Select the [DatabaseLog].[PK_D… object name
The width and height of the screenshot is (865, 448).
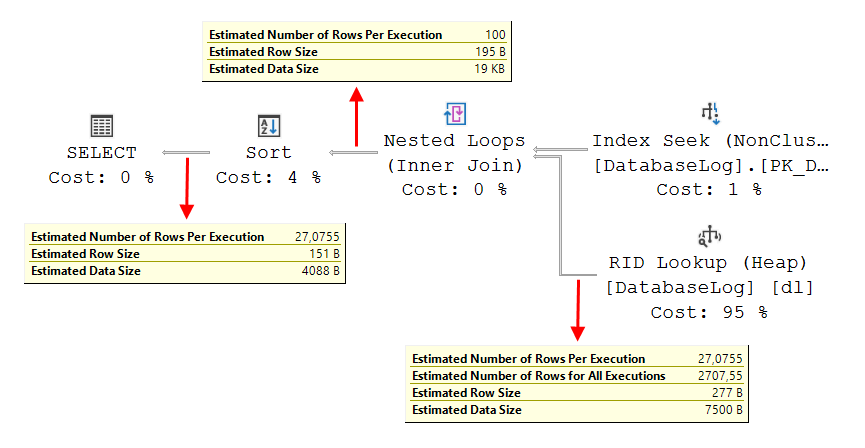tap(711, 165)
